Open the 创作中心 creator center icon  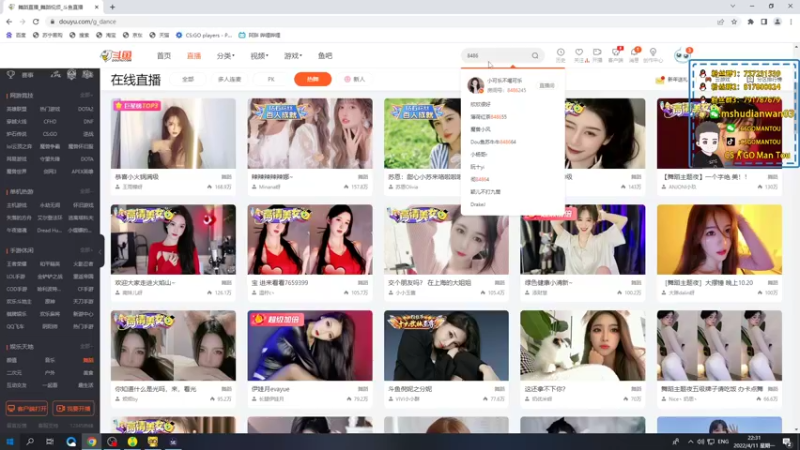[653, 55]
